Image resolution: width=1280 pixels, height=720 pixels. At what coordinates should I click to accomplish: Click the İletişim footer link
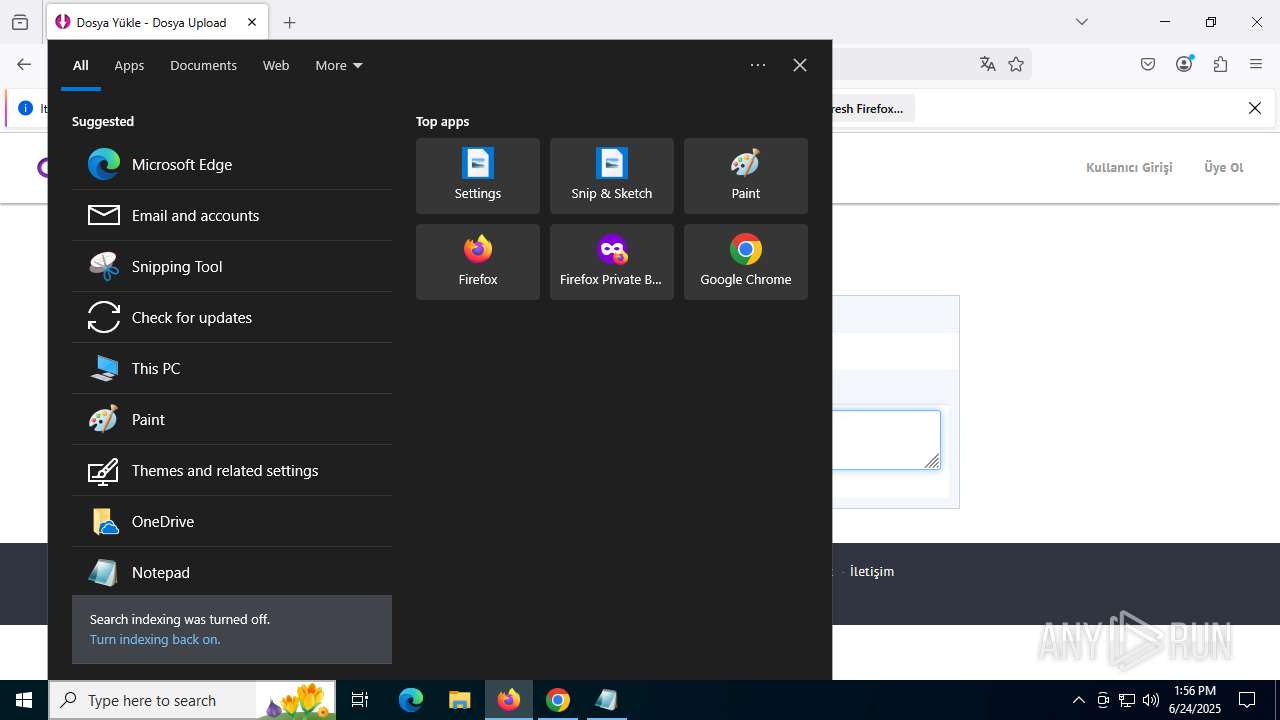872,571
